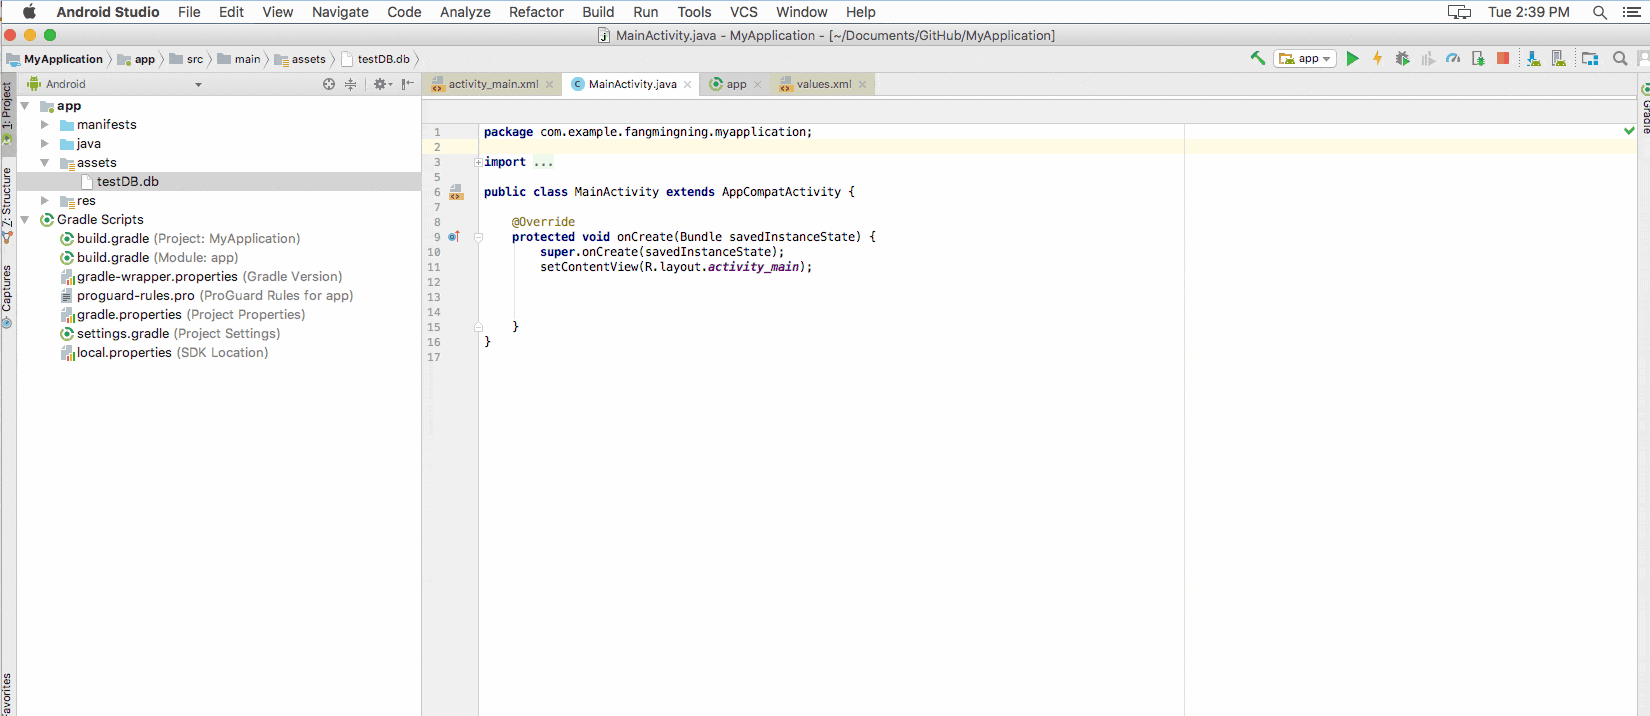Close the app editor tab

(x=757, y=85)
